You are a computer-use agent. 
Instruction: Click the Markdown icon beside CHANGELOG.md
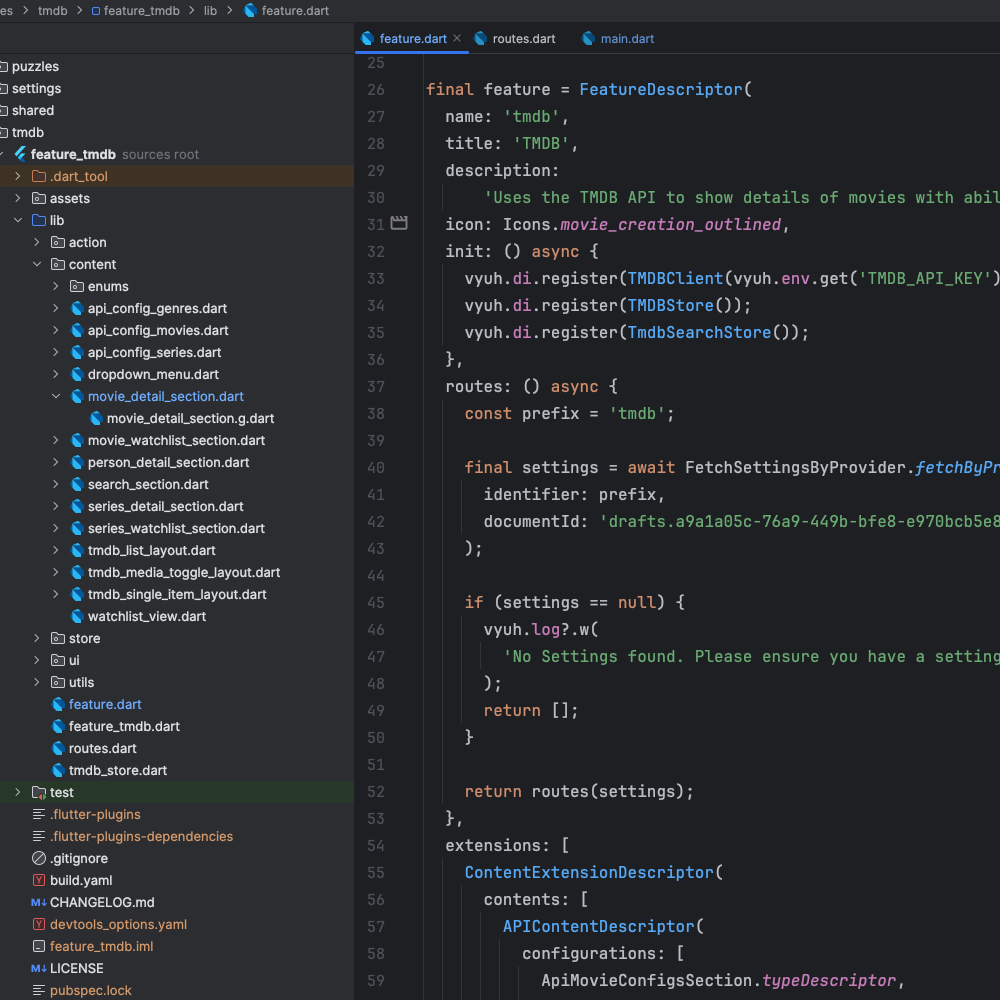pos(37,902)
